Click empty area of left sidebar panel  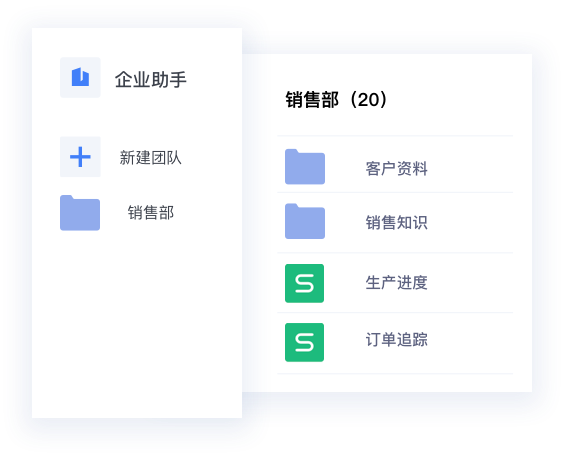pos(137,324)
